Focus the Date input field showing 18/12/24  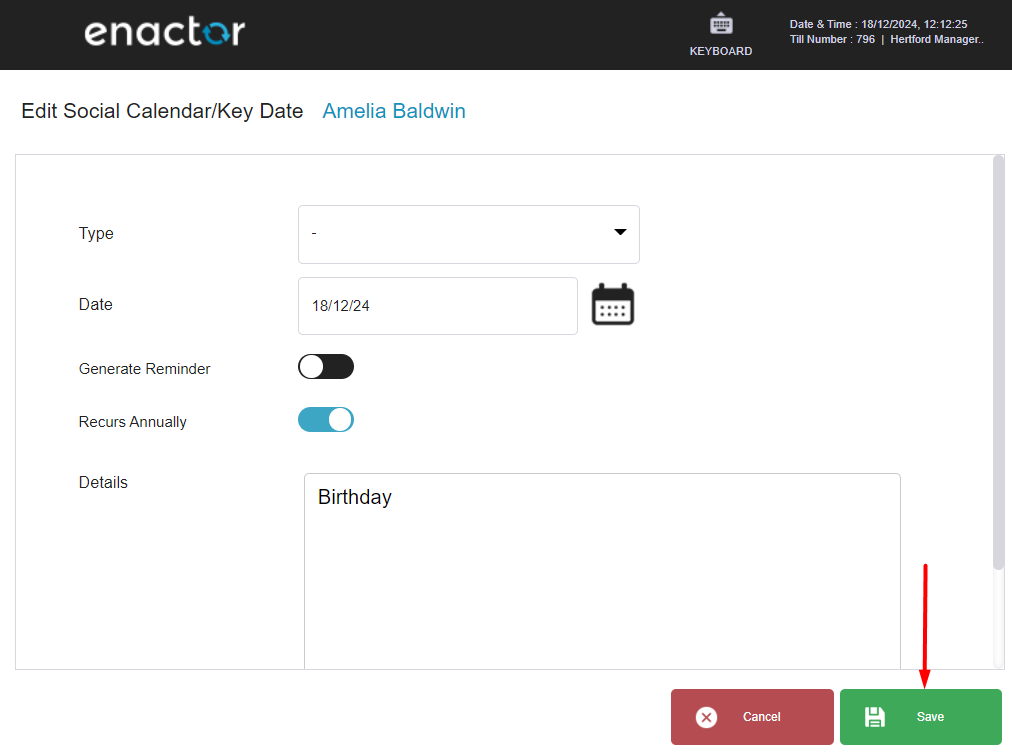(438, 306)
